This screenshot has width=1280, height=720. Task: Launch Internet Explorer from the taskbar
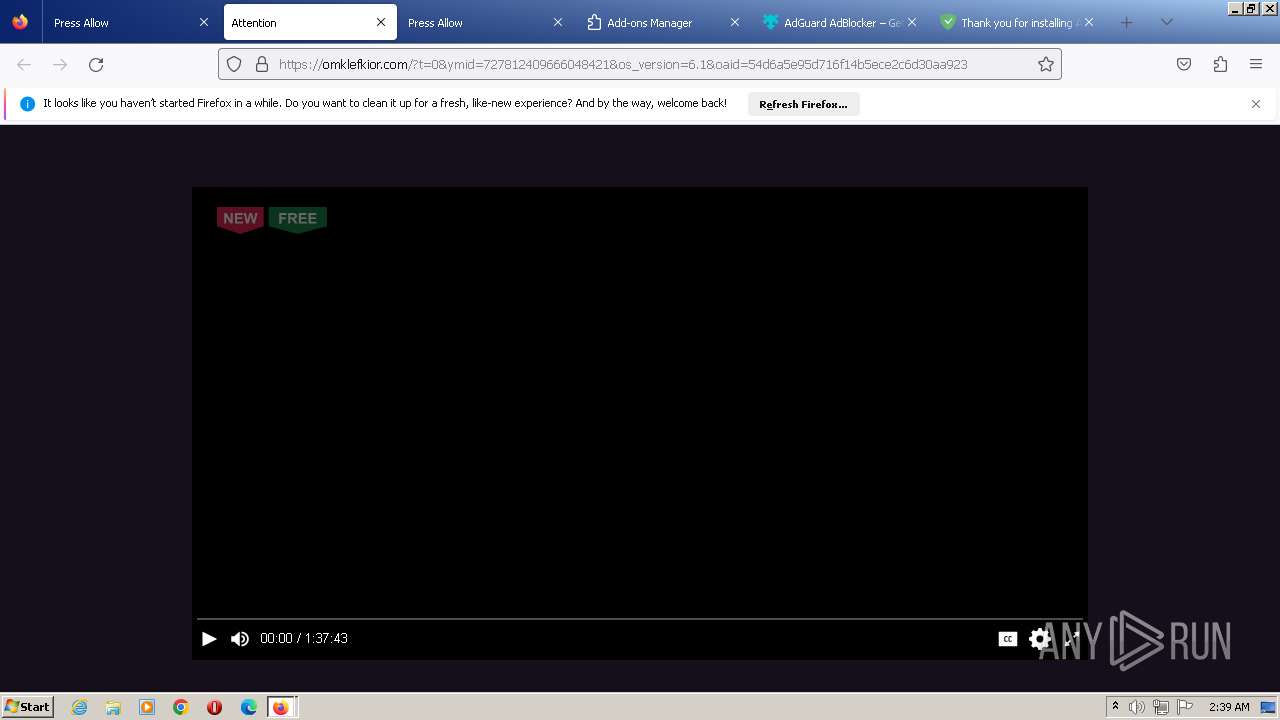point(80,707)
